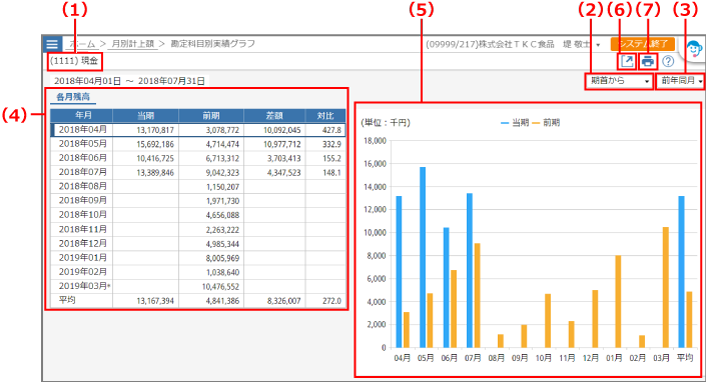The image size is (706, 382).
Task: Go to ホーム breadcrumb link
Action: click(82, 44)
